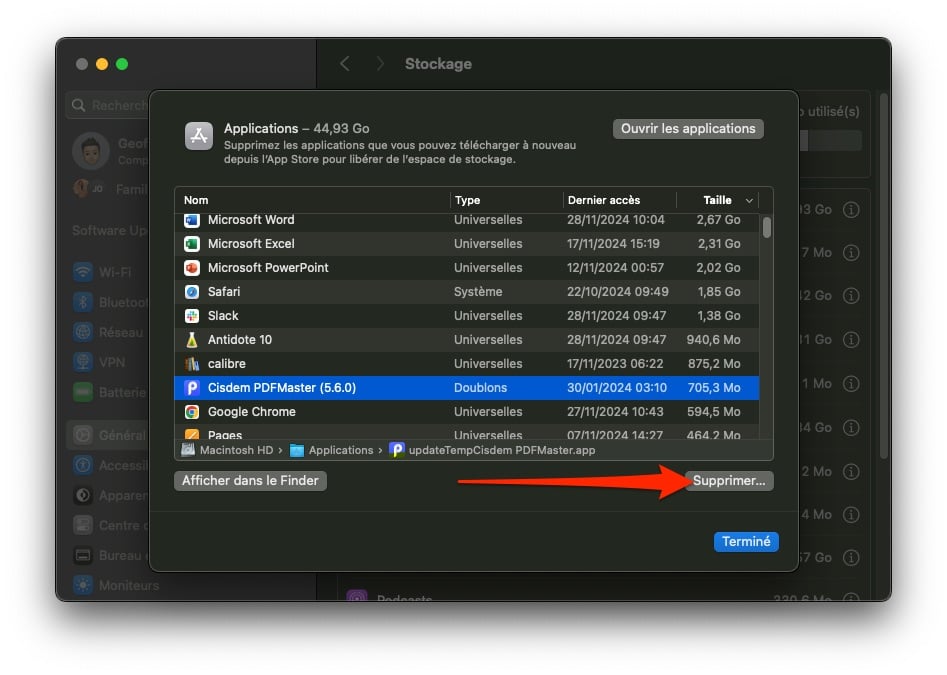Click the '940,6 Mo' size for Antidote 10

click(713, 340)
